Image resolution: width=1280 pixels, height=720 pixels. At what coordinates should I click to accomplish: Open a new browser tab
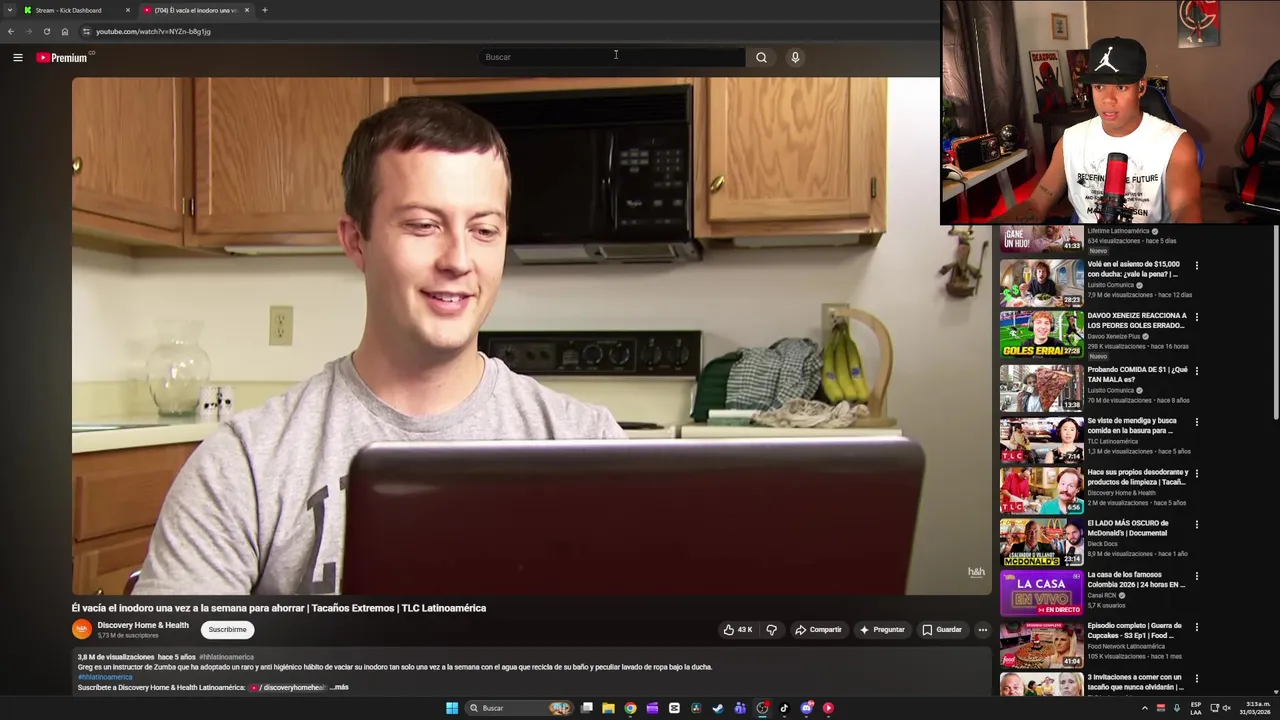[265, 10]
